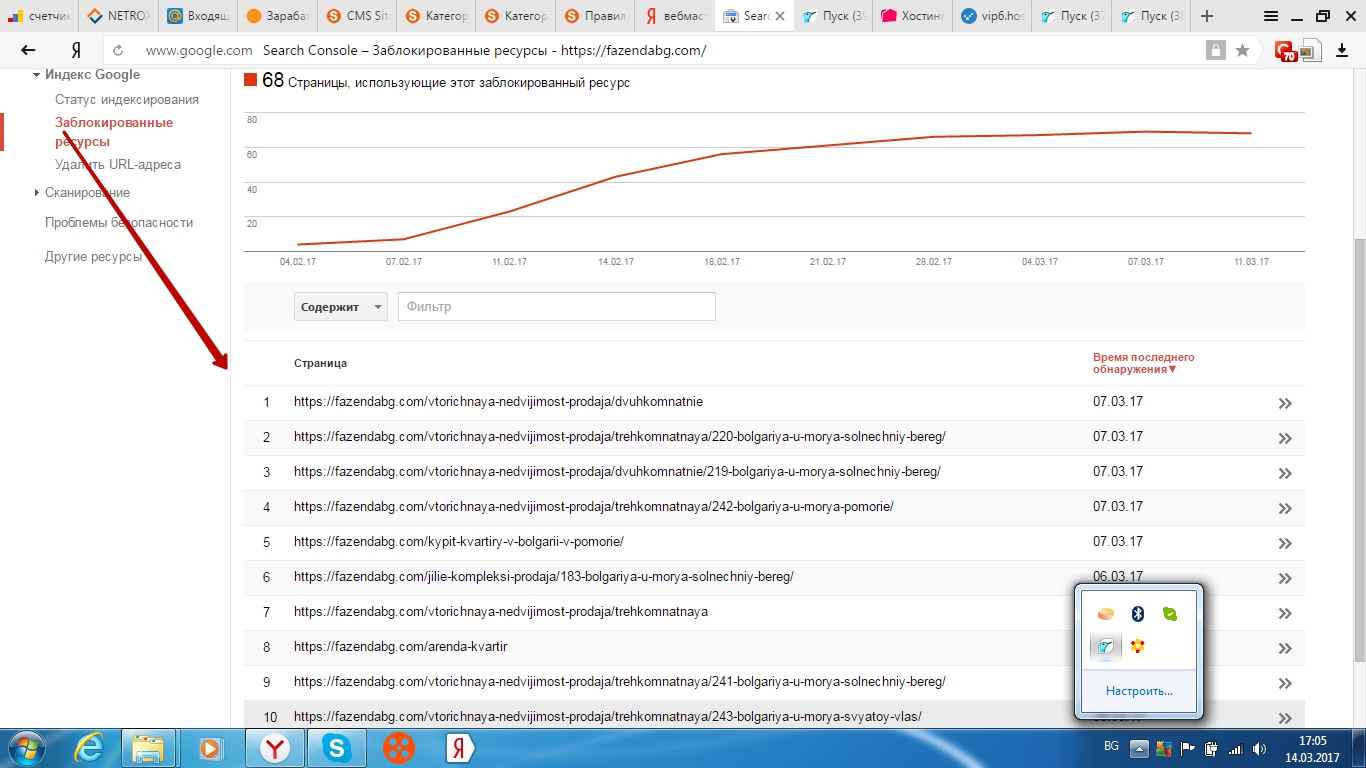Click the bookmark star in address bar

click(1242, 50)
